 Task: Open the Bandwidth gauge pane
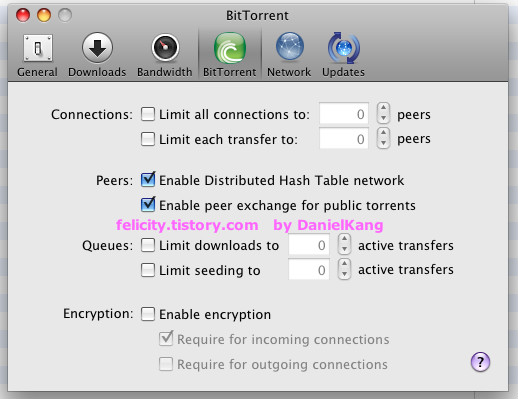point(165,55)
